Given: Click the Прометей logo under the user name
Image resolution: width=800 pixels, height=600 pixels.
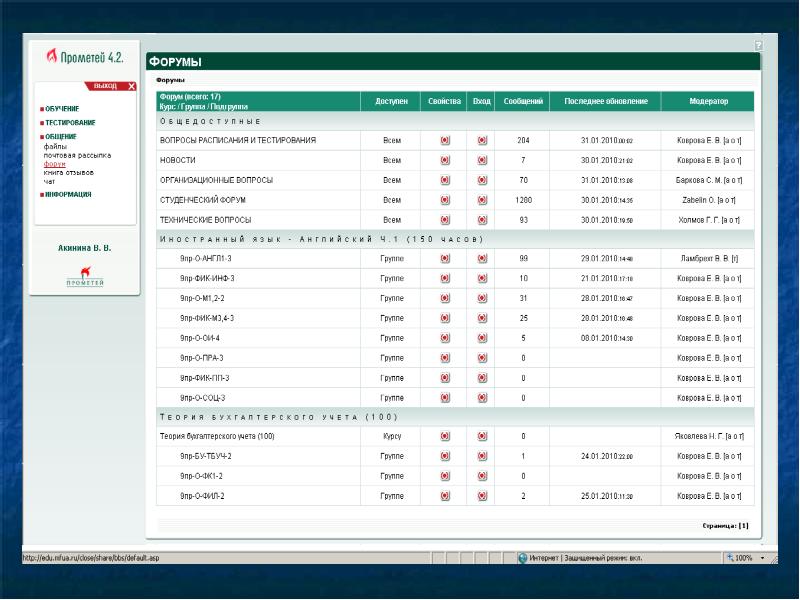Looking at the screenshot, I should pos(85,275).
